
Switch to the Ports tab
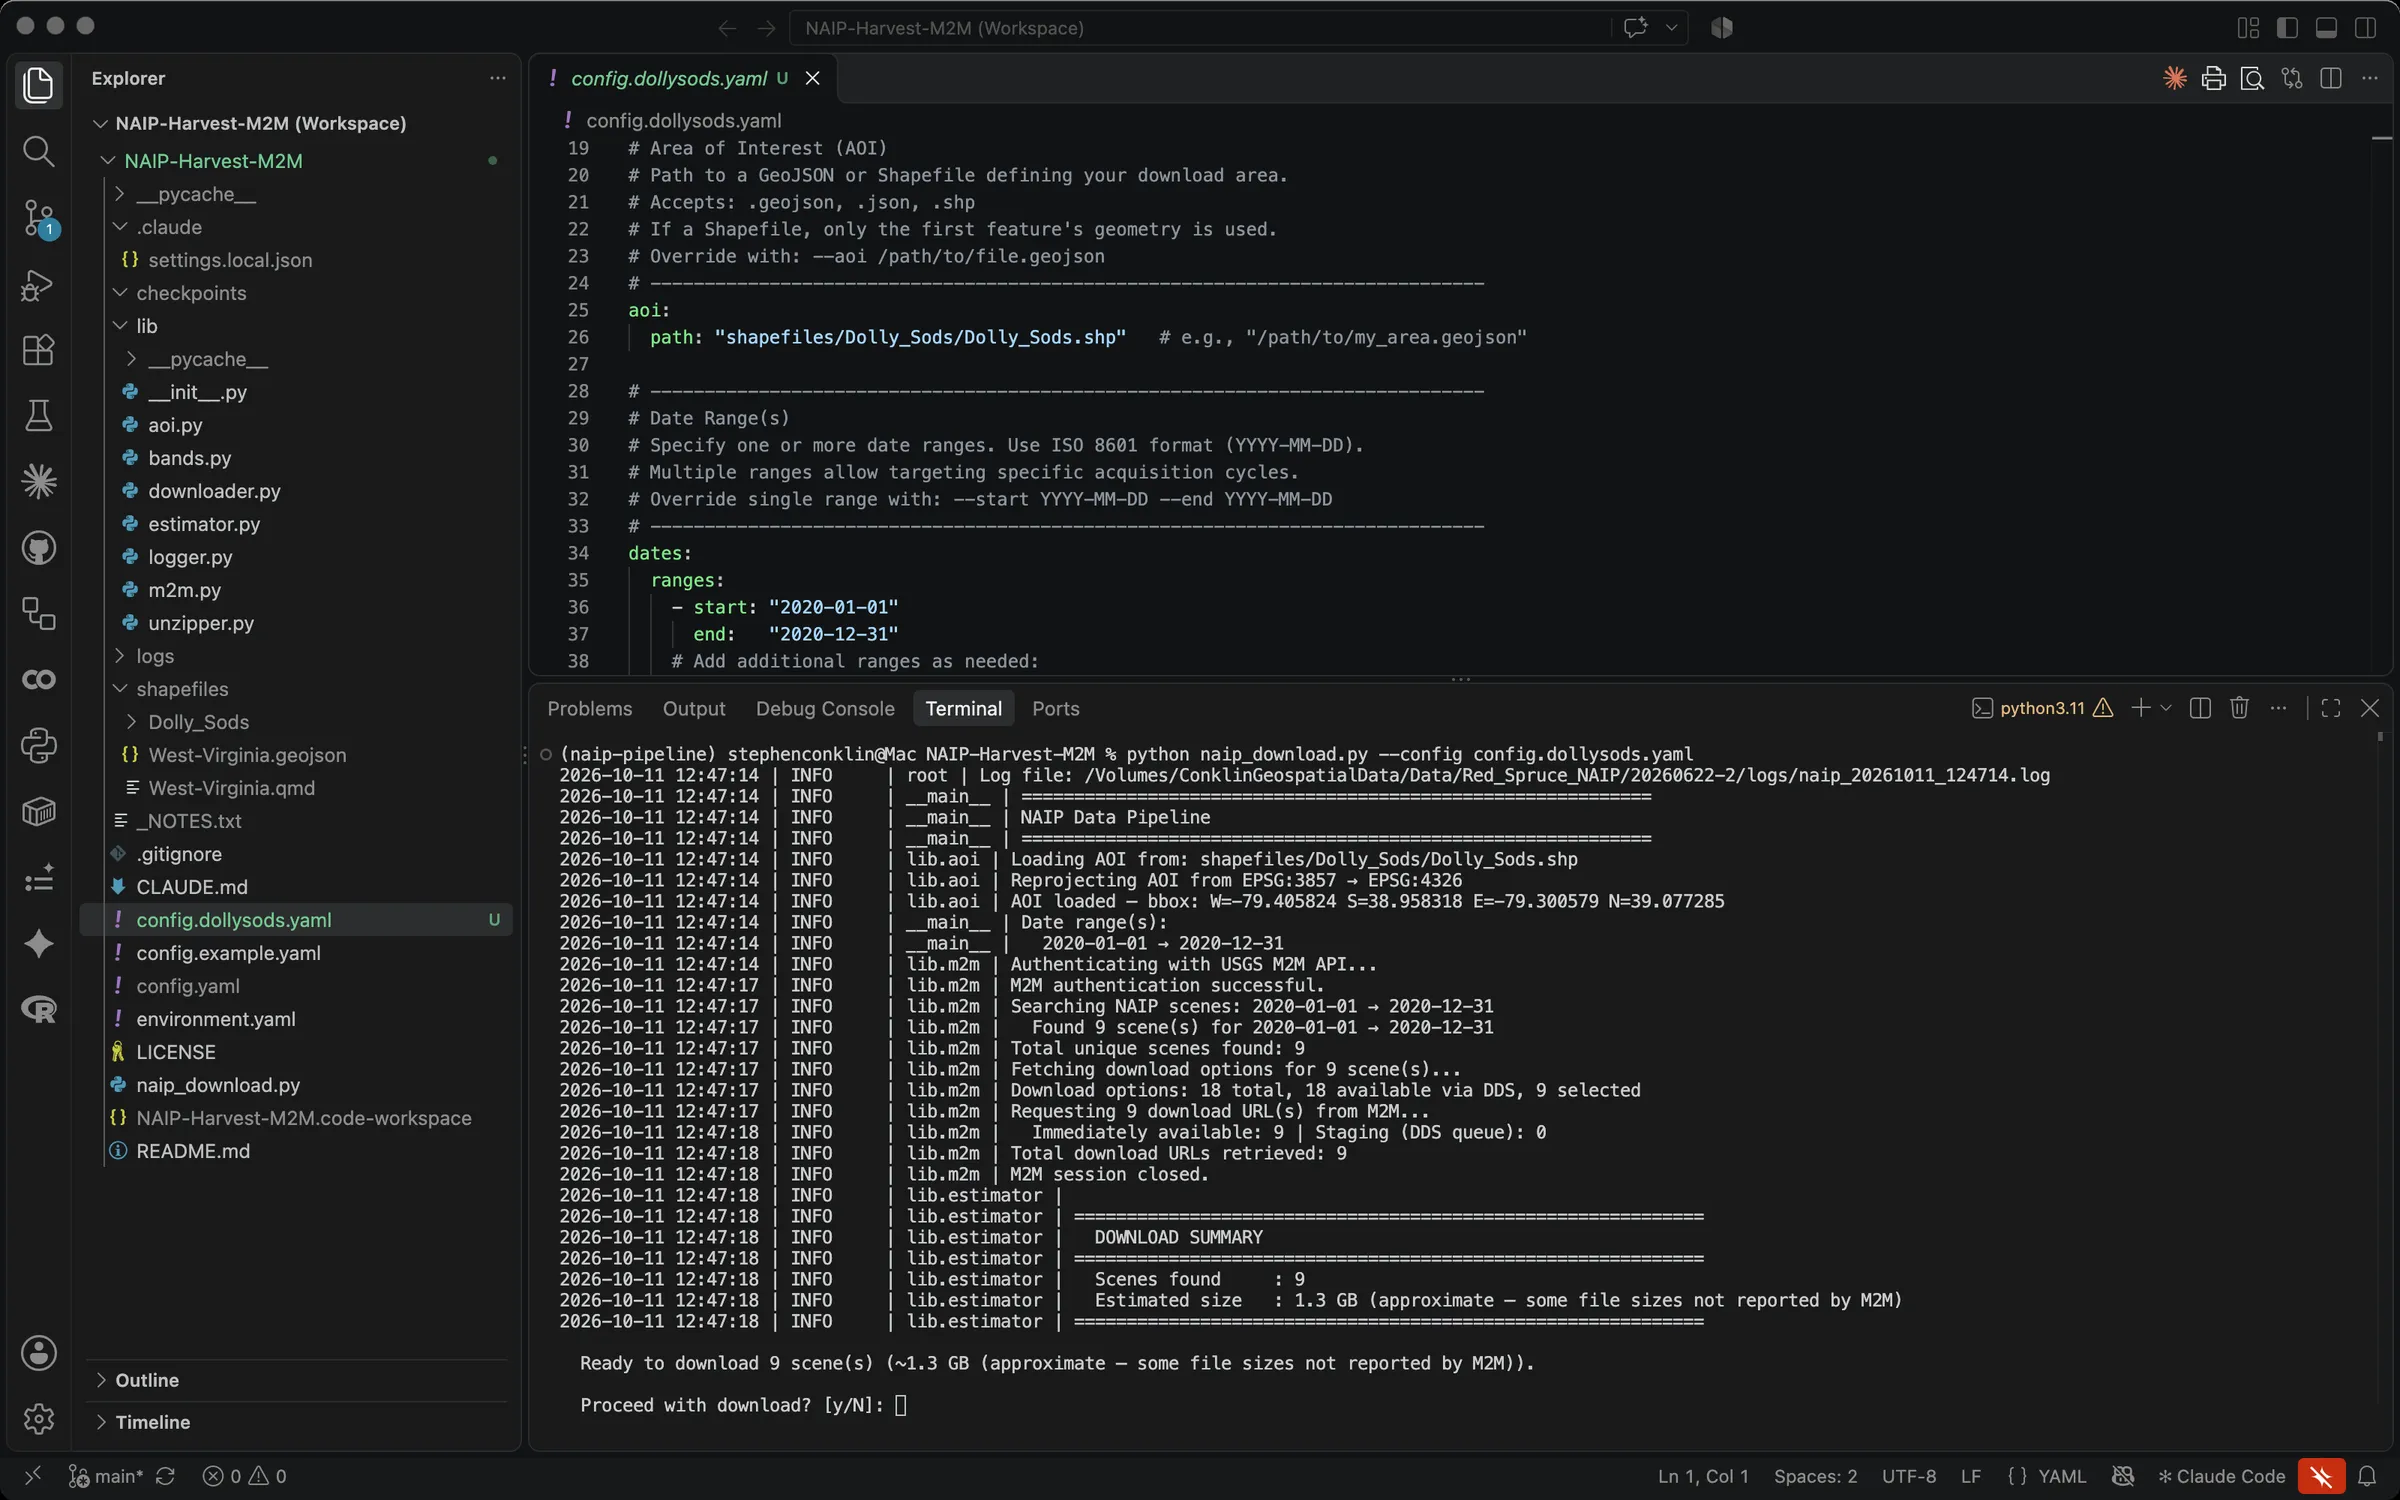pyautogui.click(x=1055, y=708)
